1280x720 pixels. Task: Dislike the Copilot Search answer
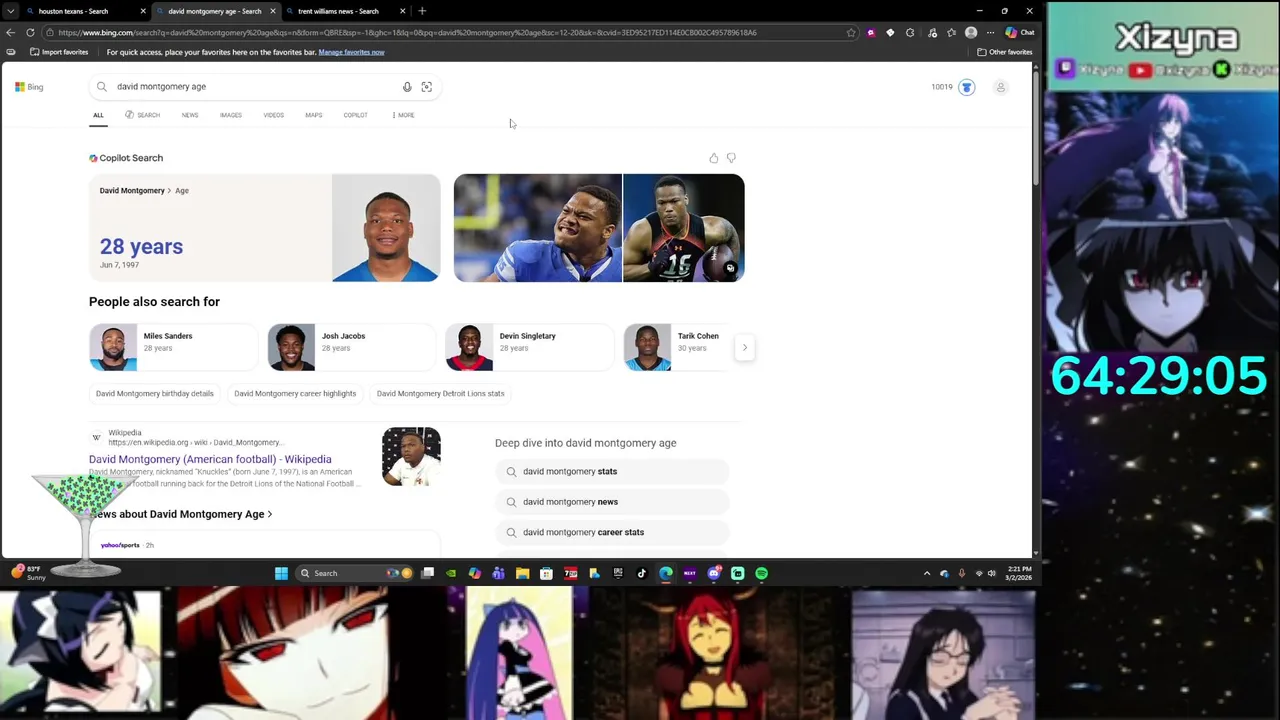coord(731,158)
